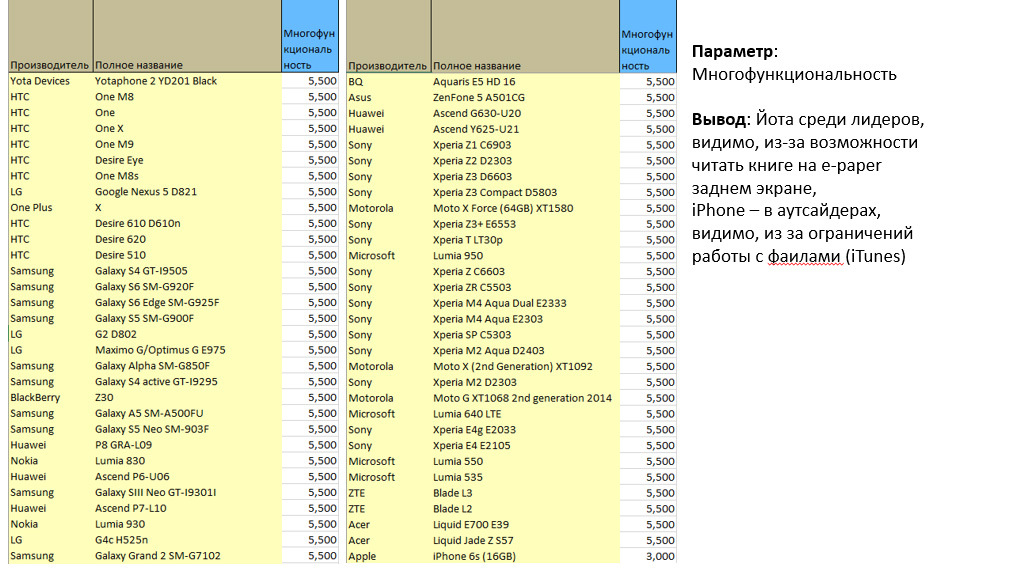Select the One M8 cell
1013x568 pixels.
coord(187,97)
